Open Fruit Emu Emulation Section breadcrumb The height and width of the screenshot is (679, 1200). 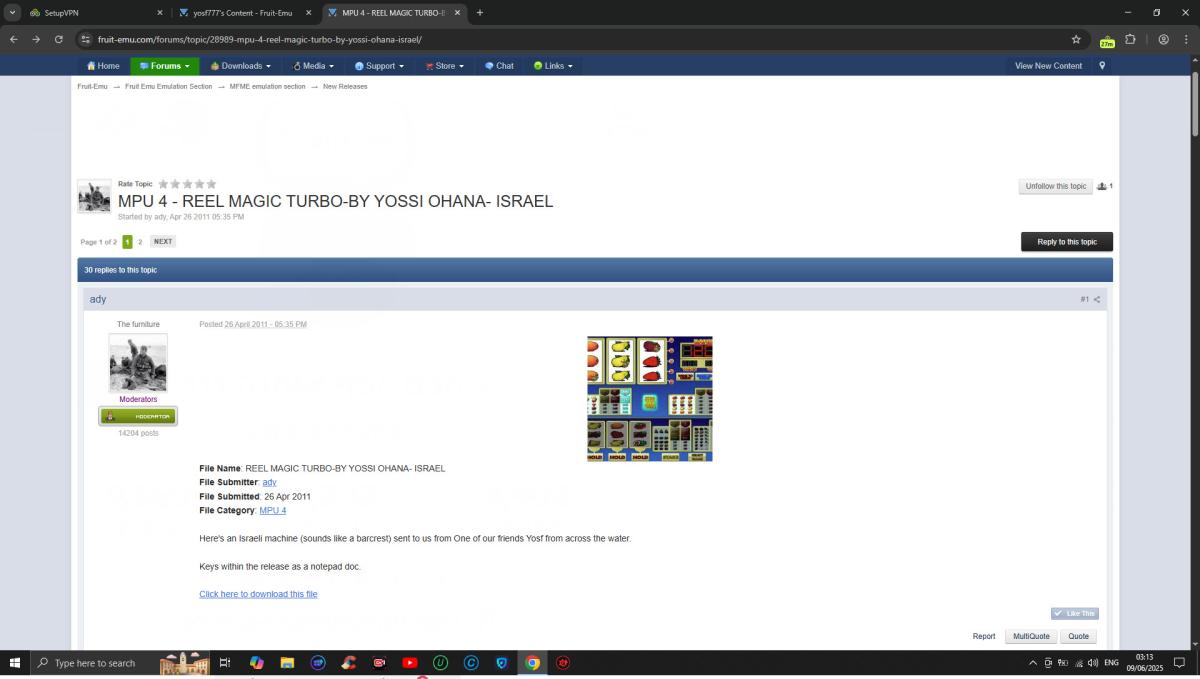click(169, 87)
